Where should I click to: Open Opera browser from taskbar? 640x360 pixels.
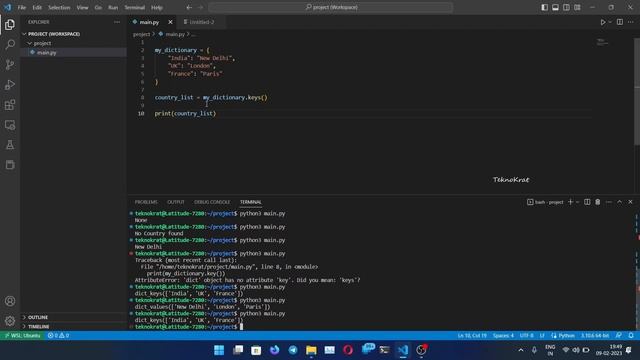click(348, 350)
